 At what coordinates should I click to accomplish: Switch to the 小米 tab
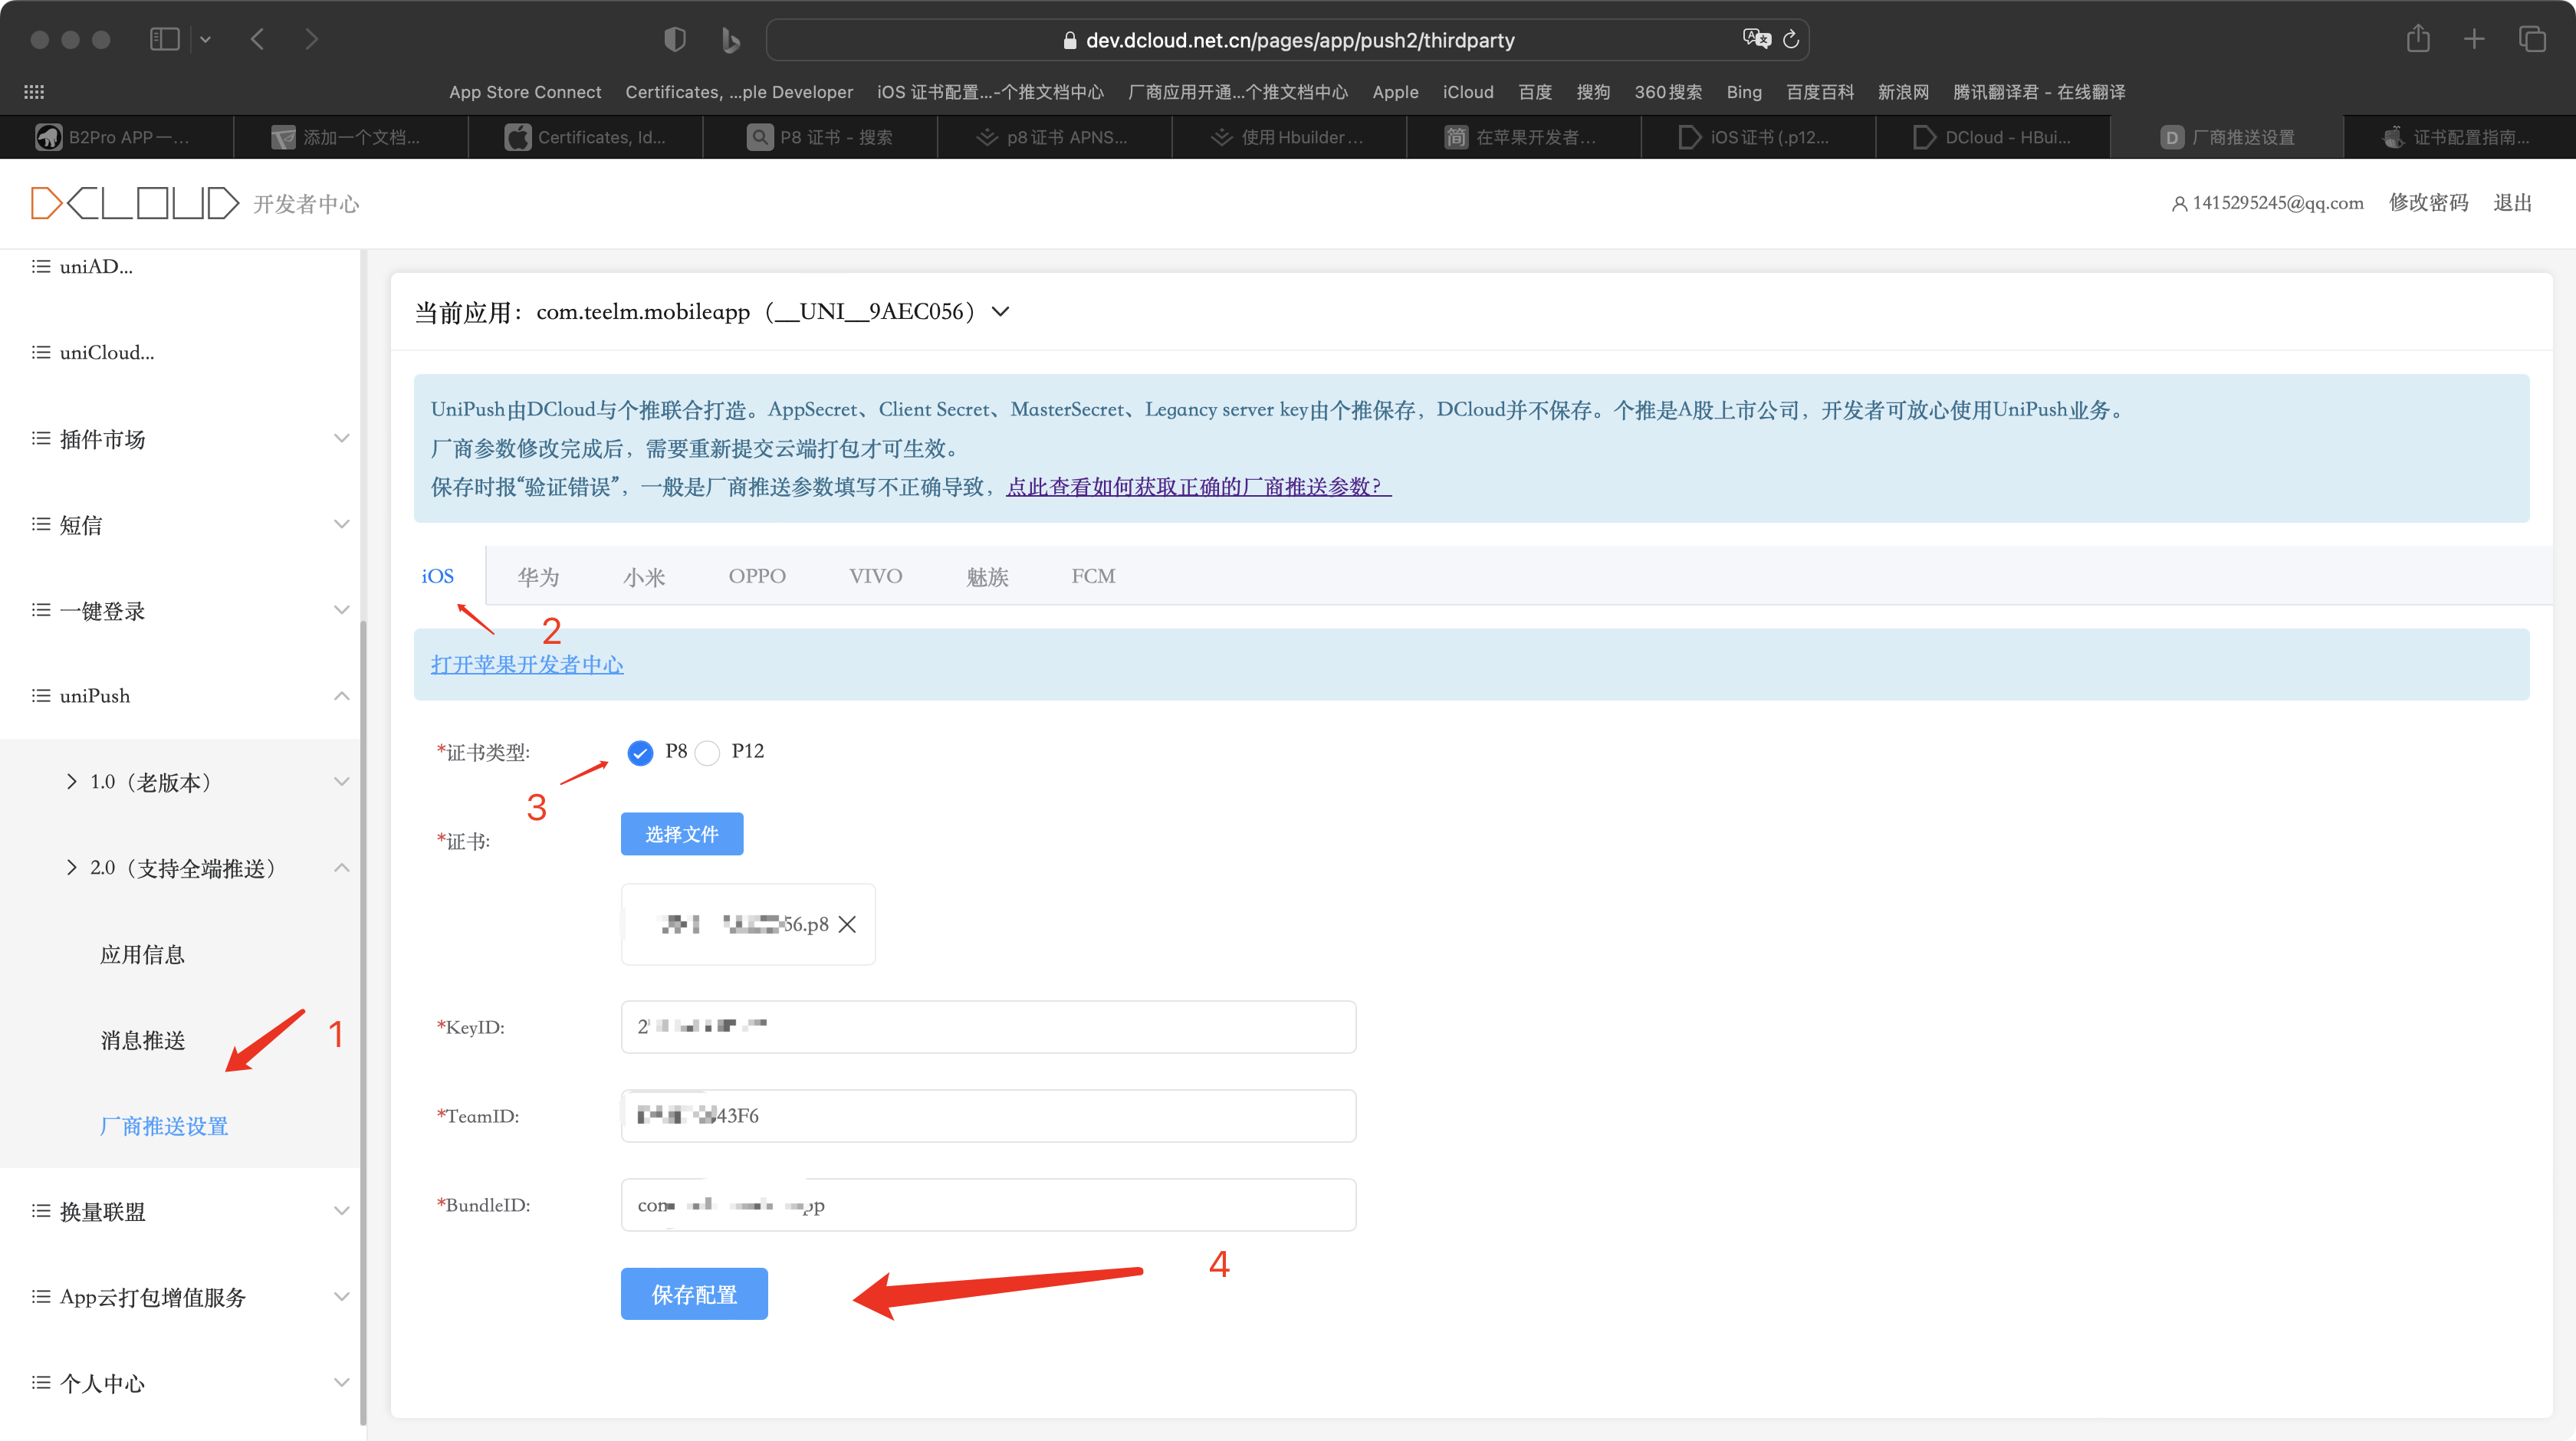pos(644,577)
